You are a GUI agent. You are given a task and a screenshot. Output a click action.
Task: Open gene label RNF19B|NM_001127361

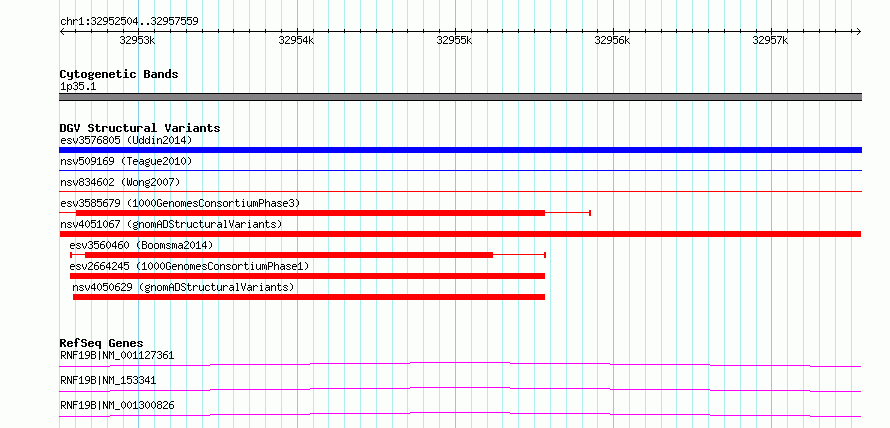[117, 355]
